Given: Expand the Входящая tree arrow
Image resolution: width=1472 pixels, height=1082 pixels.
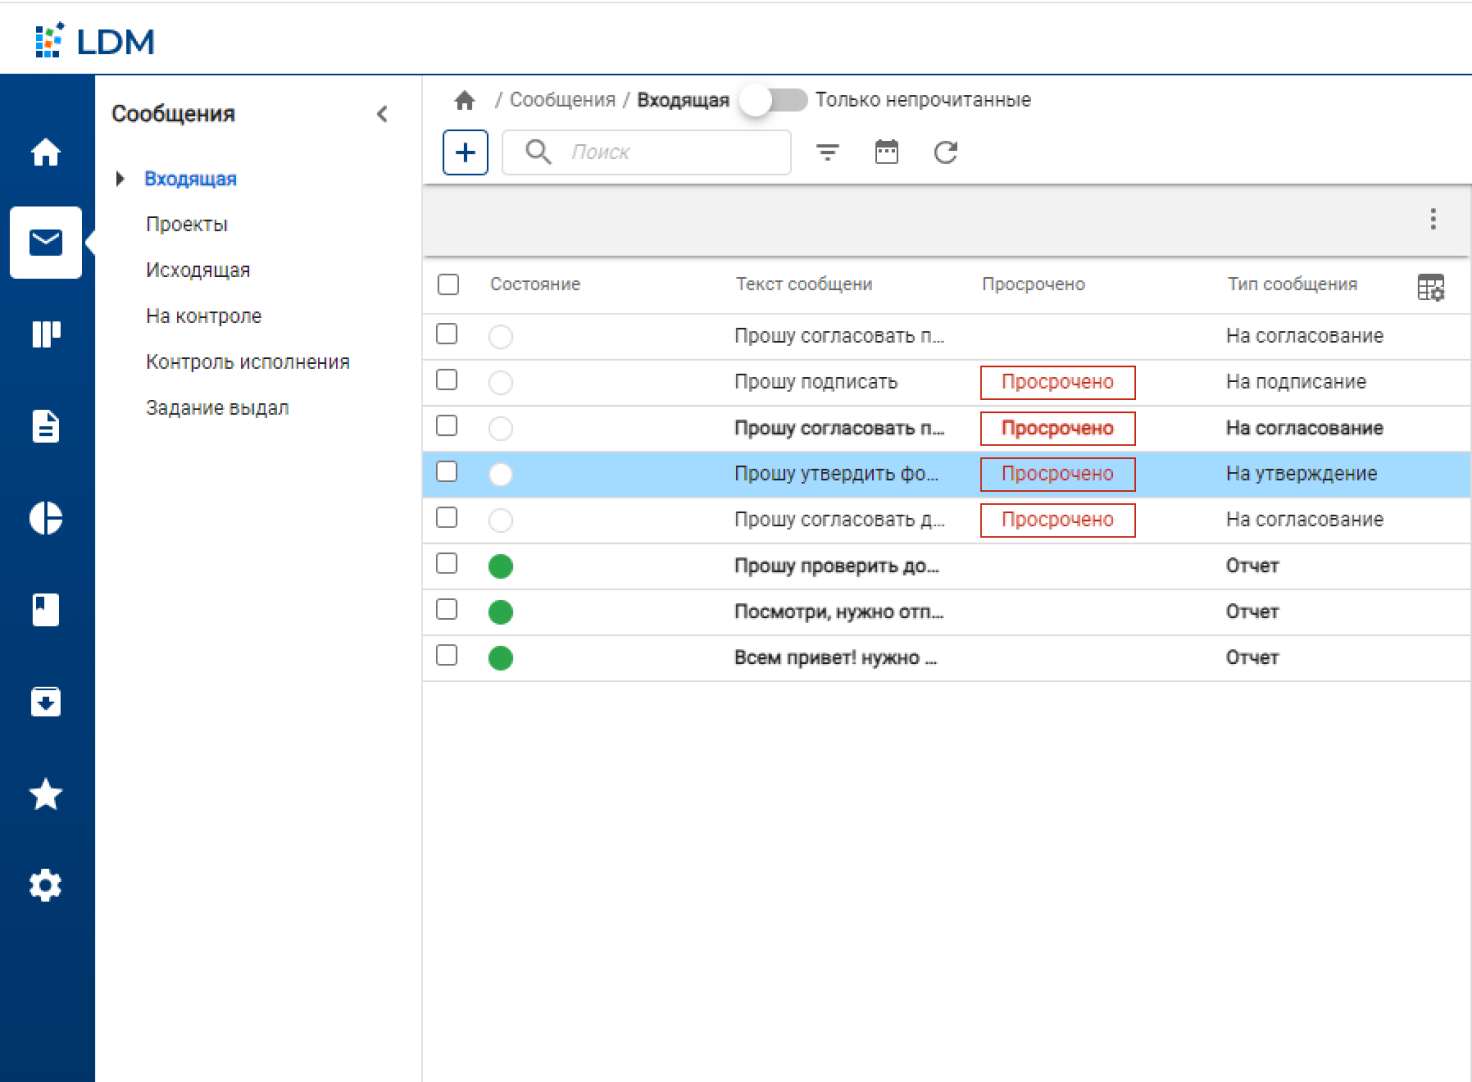Looking at the screenshot, I should coord(120,179).
